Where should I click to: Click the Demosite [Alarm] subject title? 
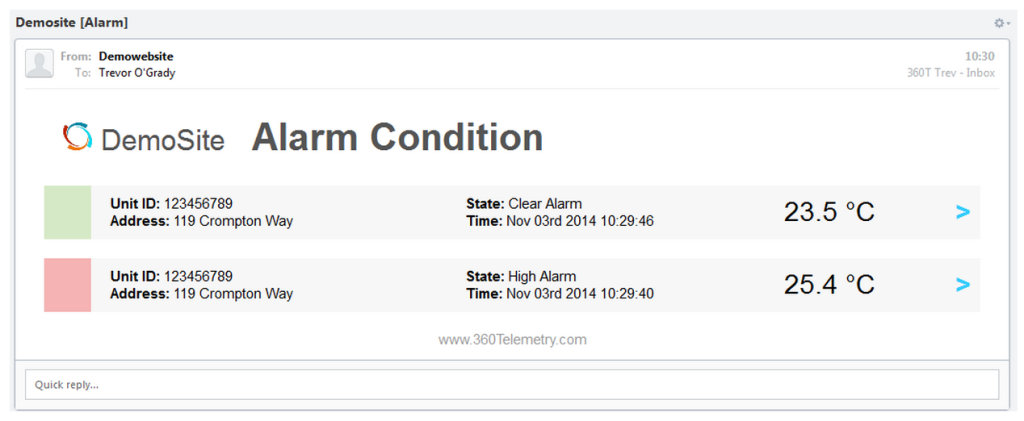(72, 23)
